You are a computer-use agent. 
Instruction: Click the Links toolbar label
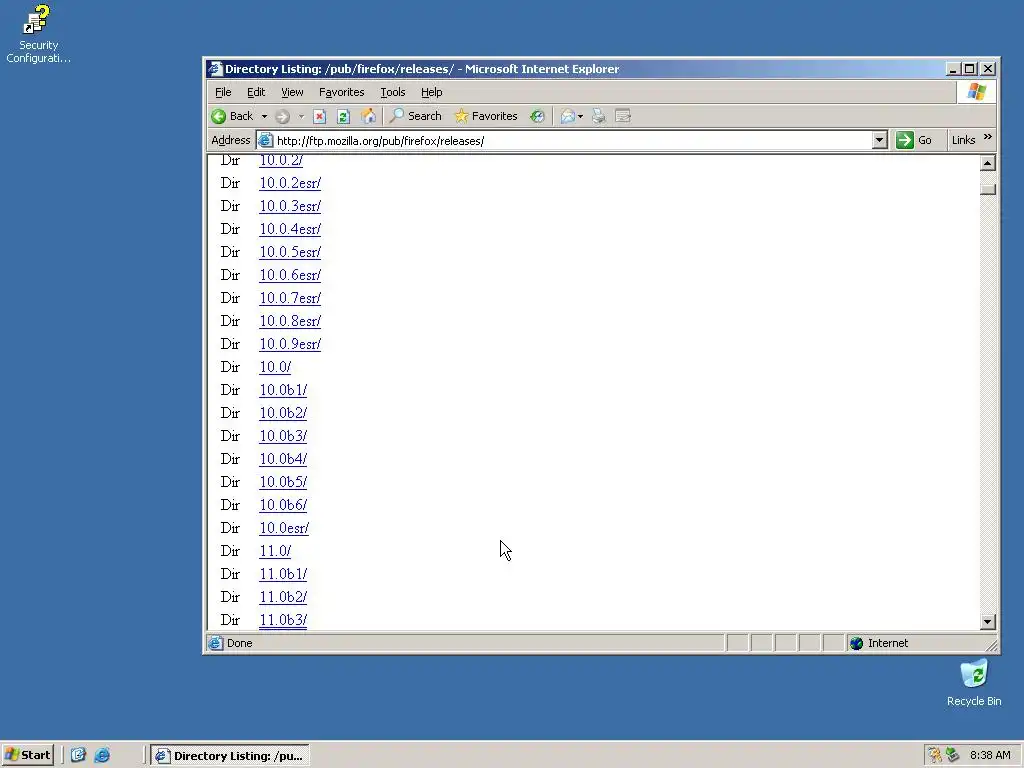click(x=963, y=140)
